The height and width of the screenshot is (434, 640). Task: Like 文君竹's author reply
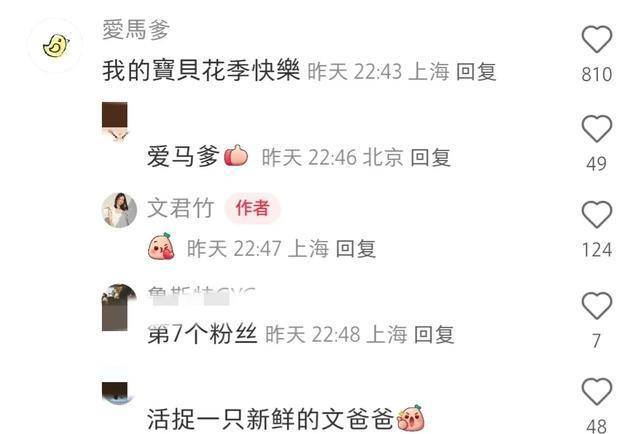click(x=596, y=214)
